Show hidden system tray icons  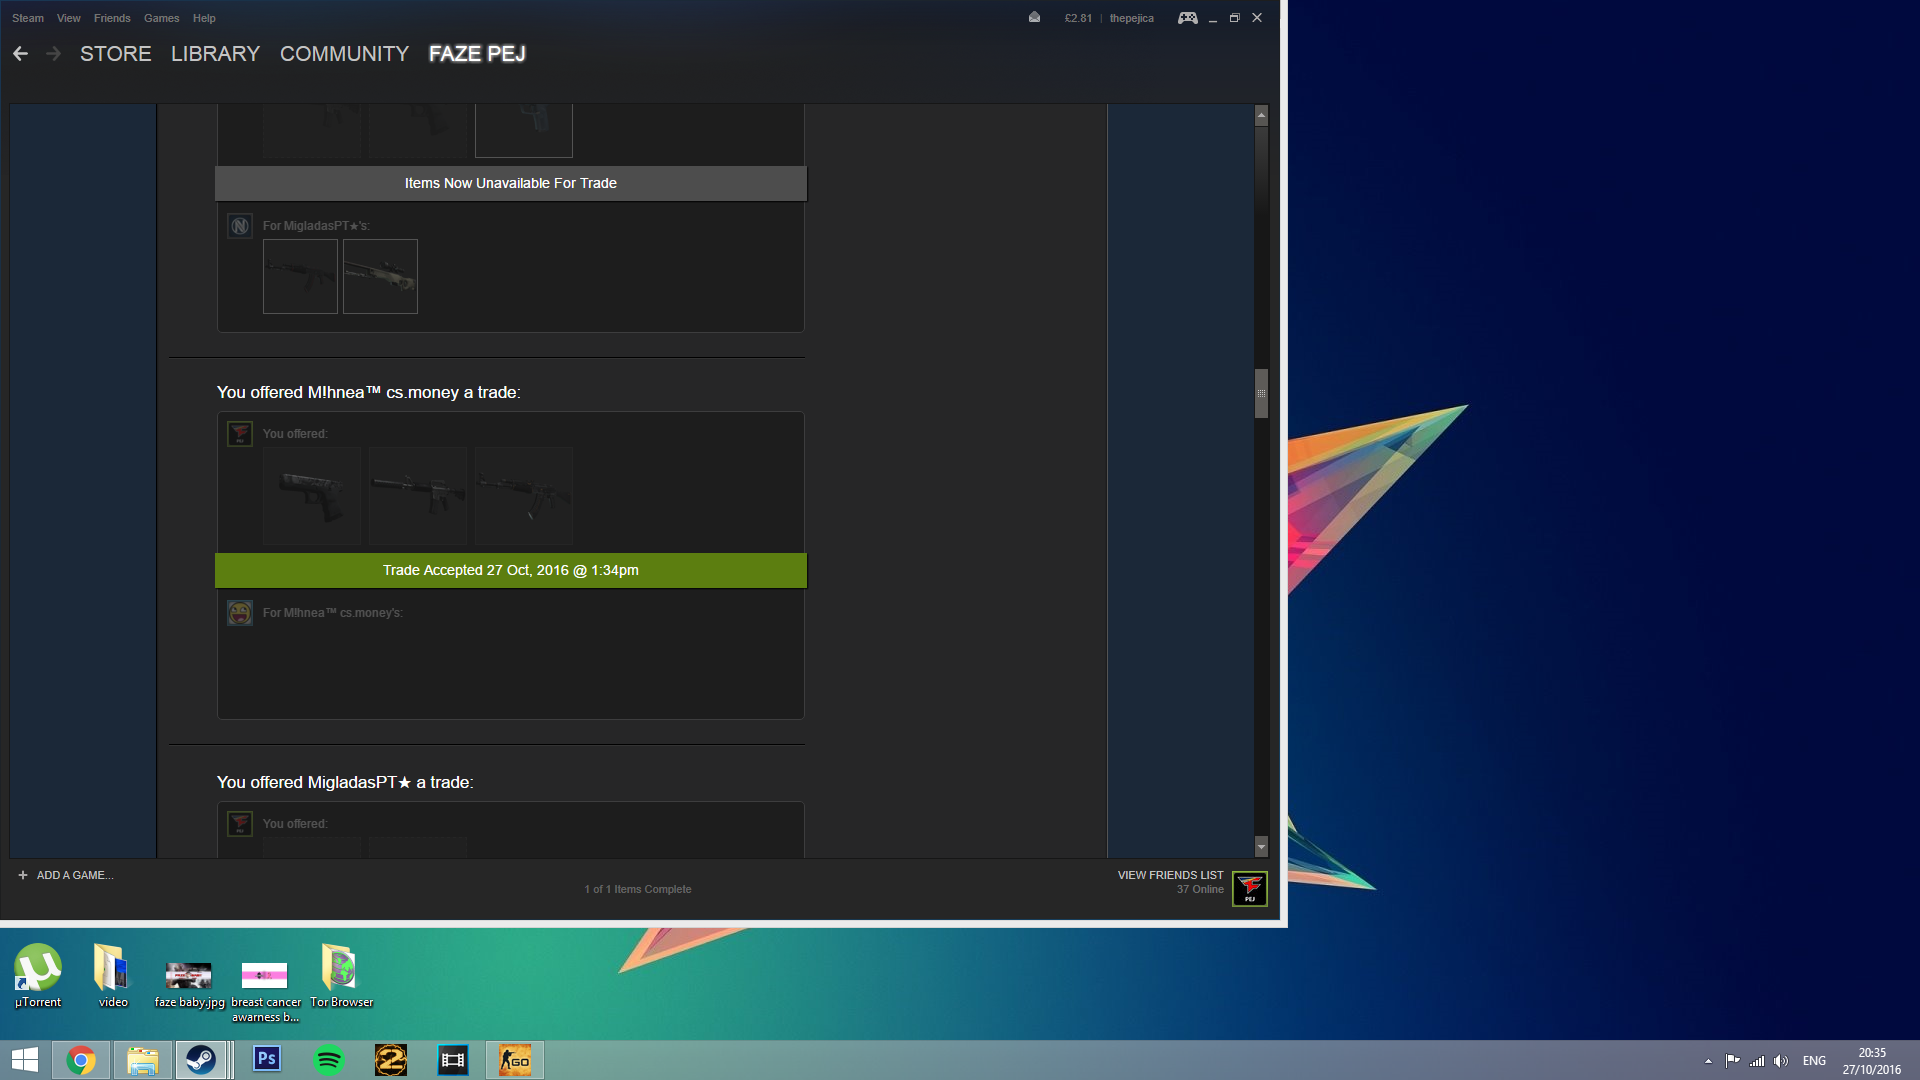pyautogui.click(x=1708, y=1061)
